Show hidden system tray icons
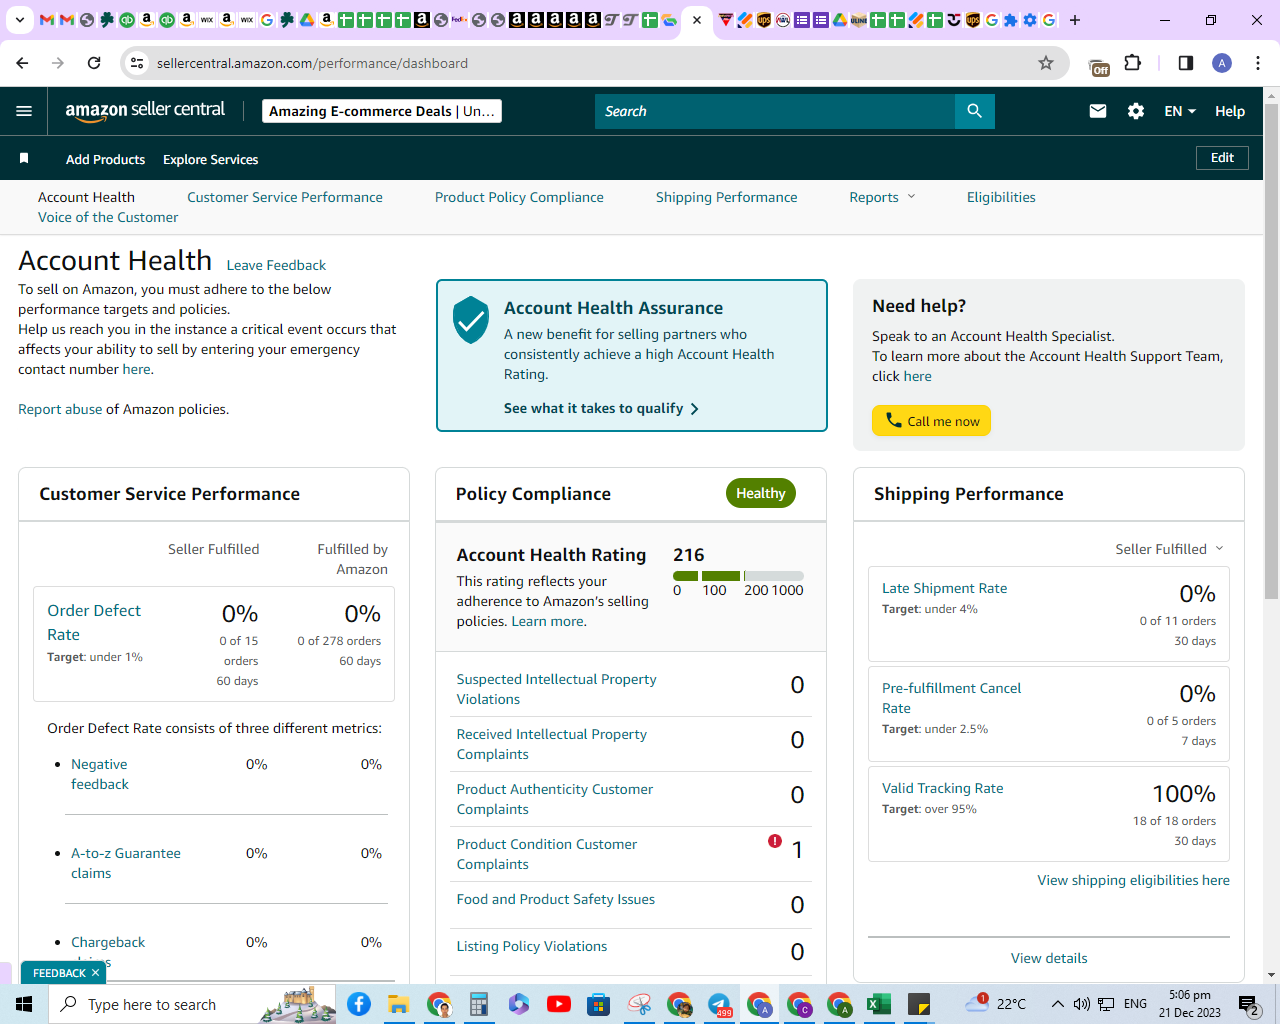 [x=1057, y=1004]
